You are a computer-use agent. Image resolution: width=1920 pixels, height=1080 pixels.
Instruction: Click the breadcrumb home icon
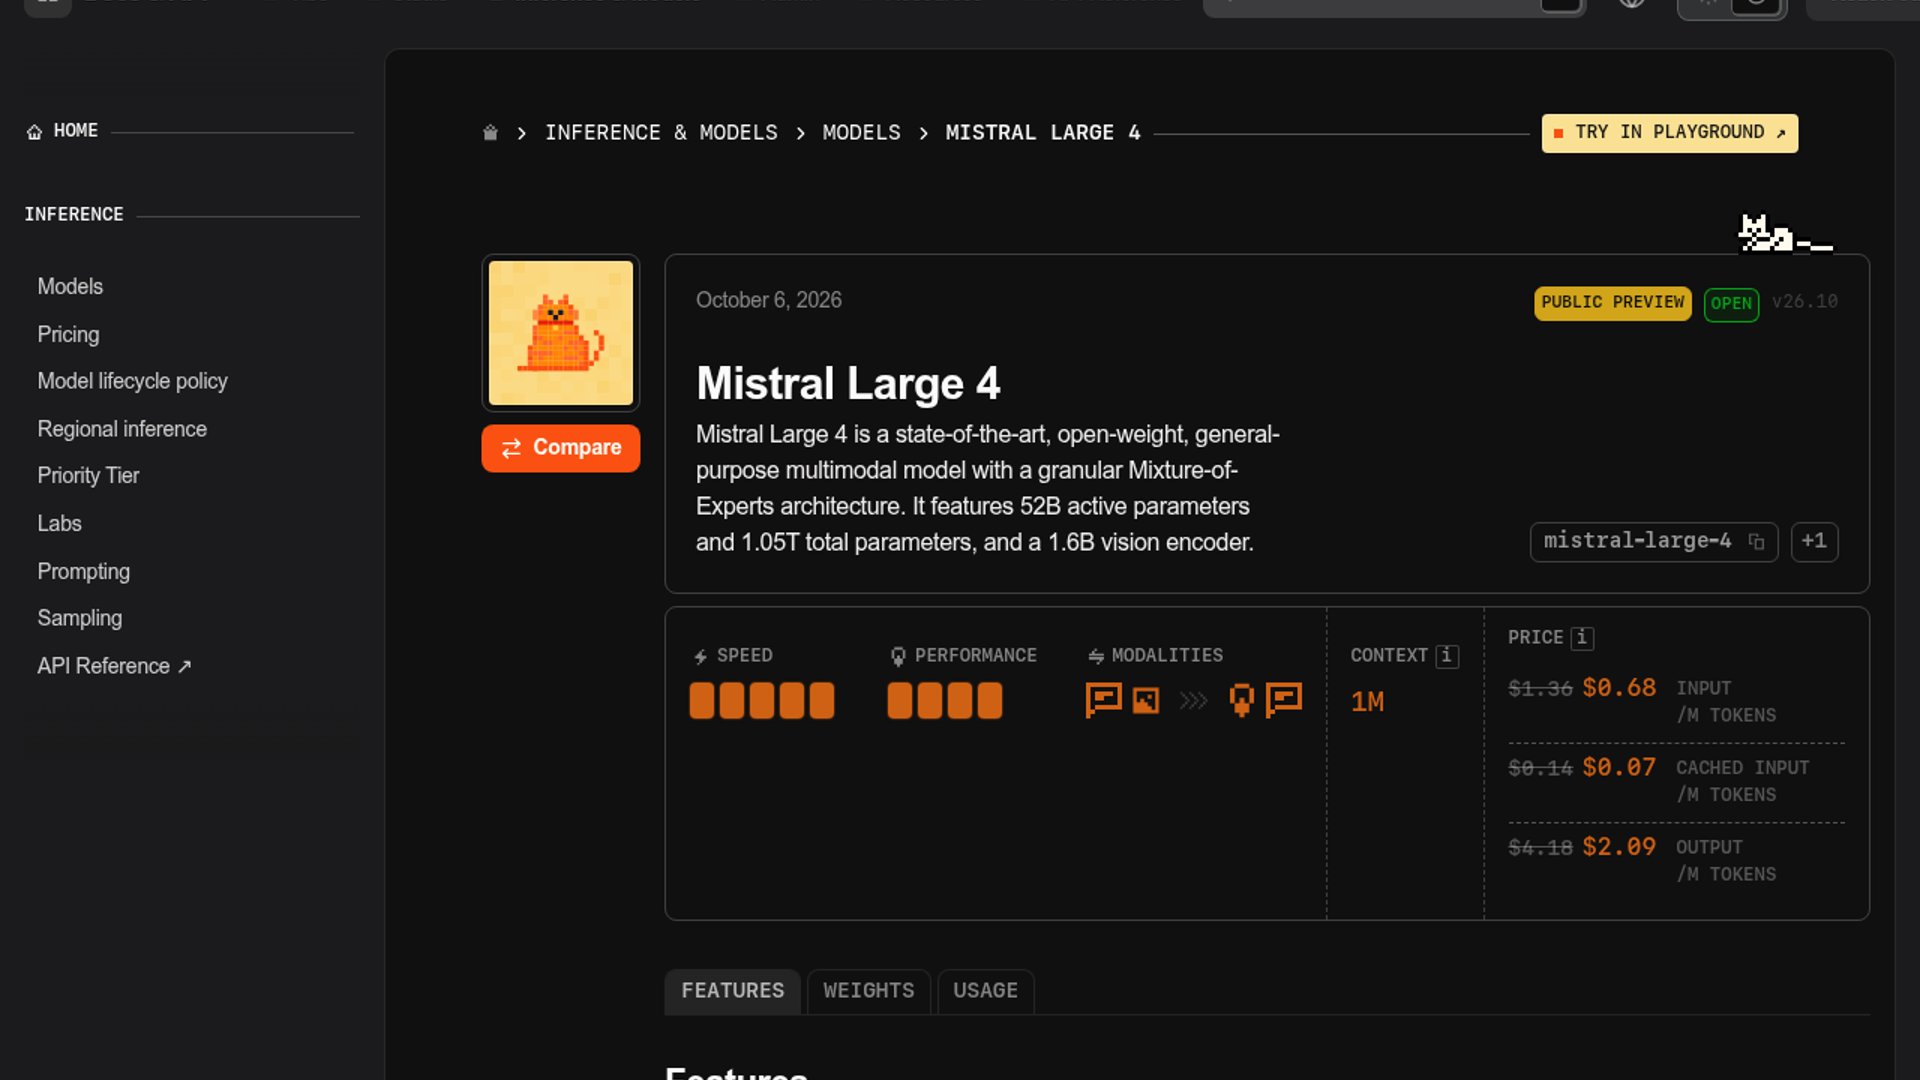490,133
